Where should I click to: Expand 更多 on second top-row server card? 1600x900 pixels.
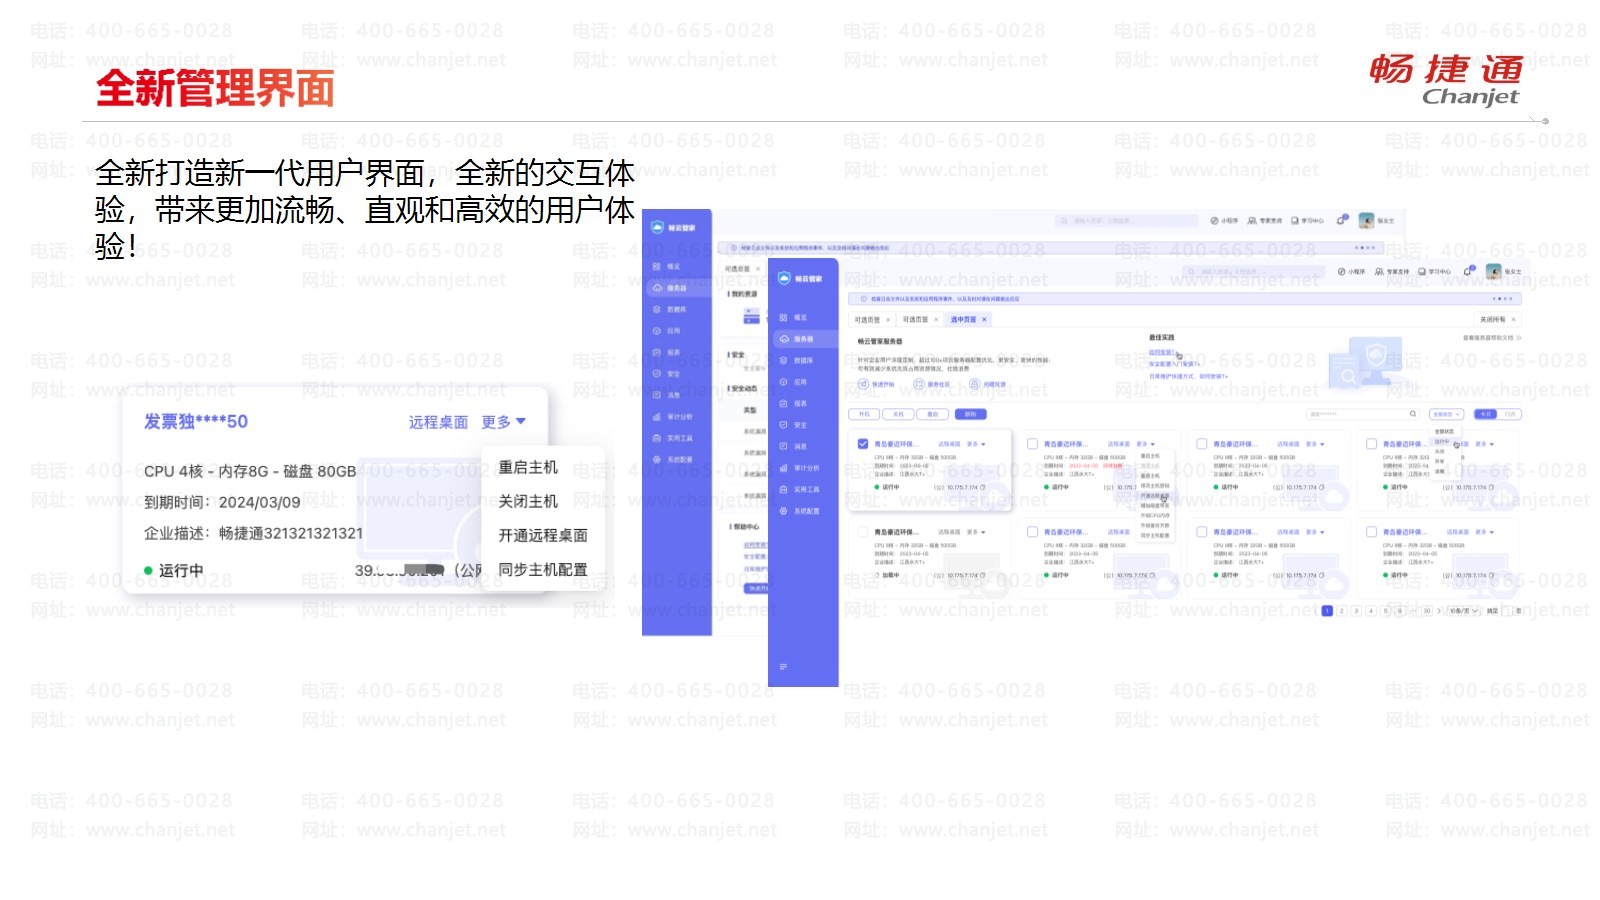[1145, 444]
